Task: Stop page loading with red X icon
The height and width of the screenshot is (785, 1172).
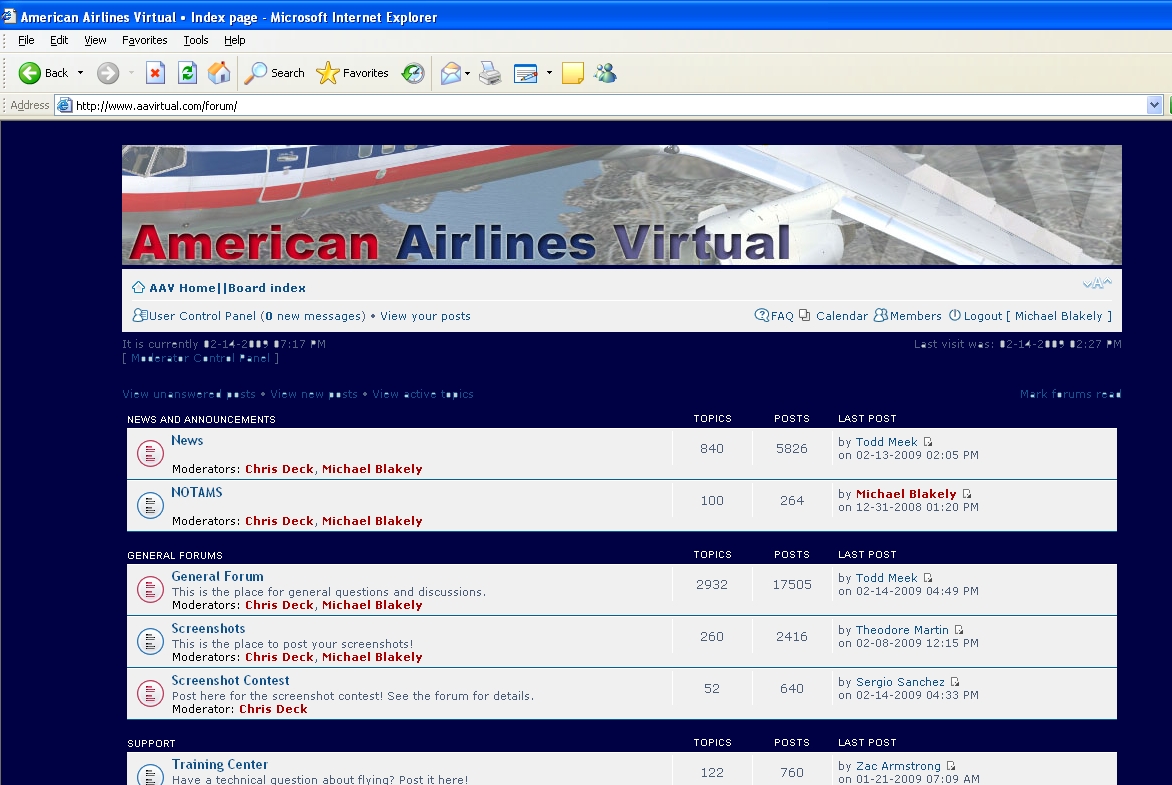Action: tap(155, 73)
